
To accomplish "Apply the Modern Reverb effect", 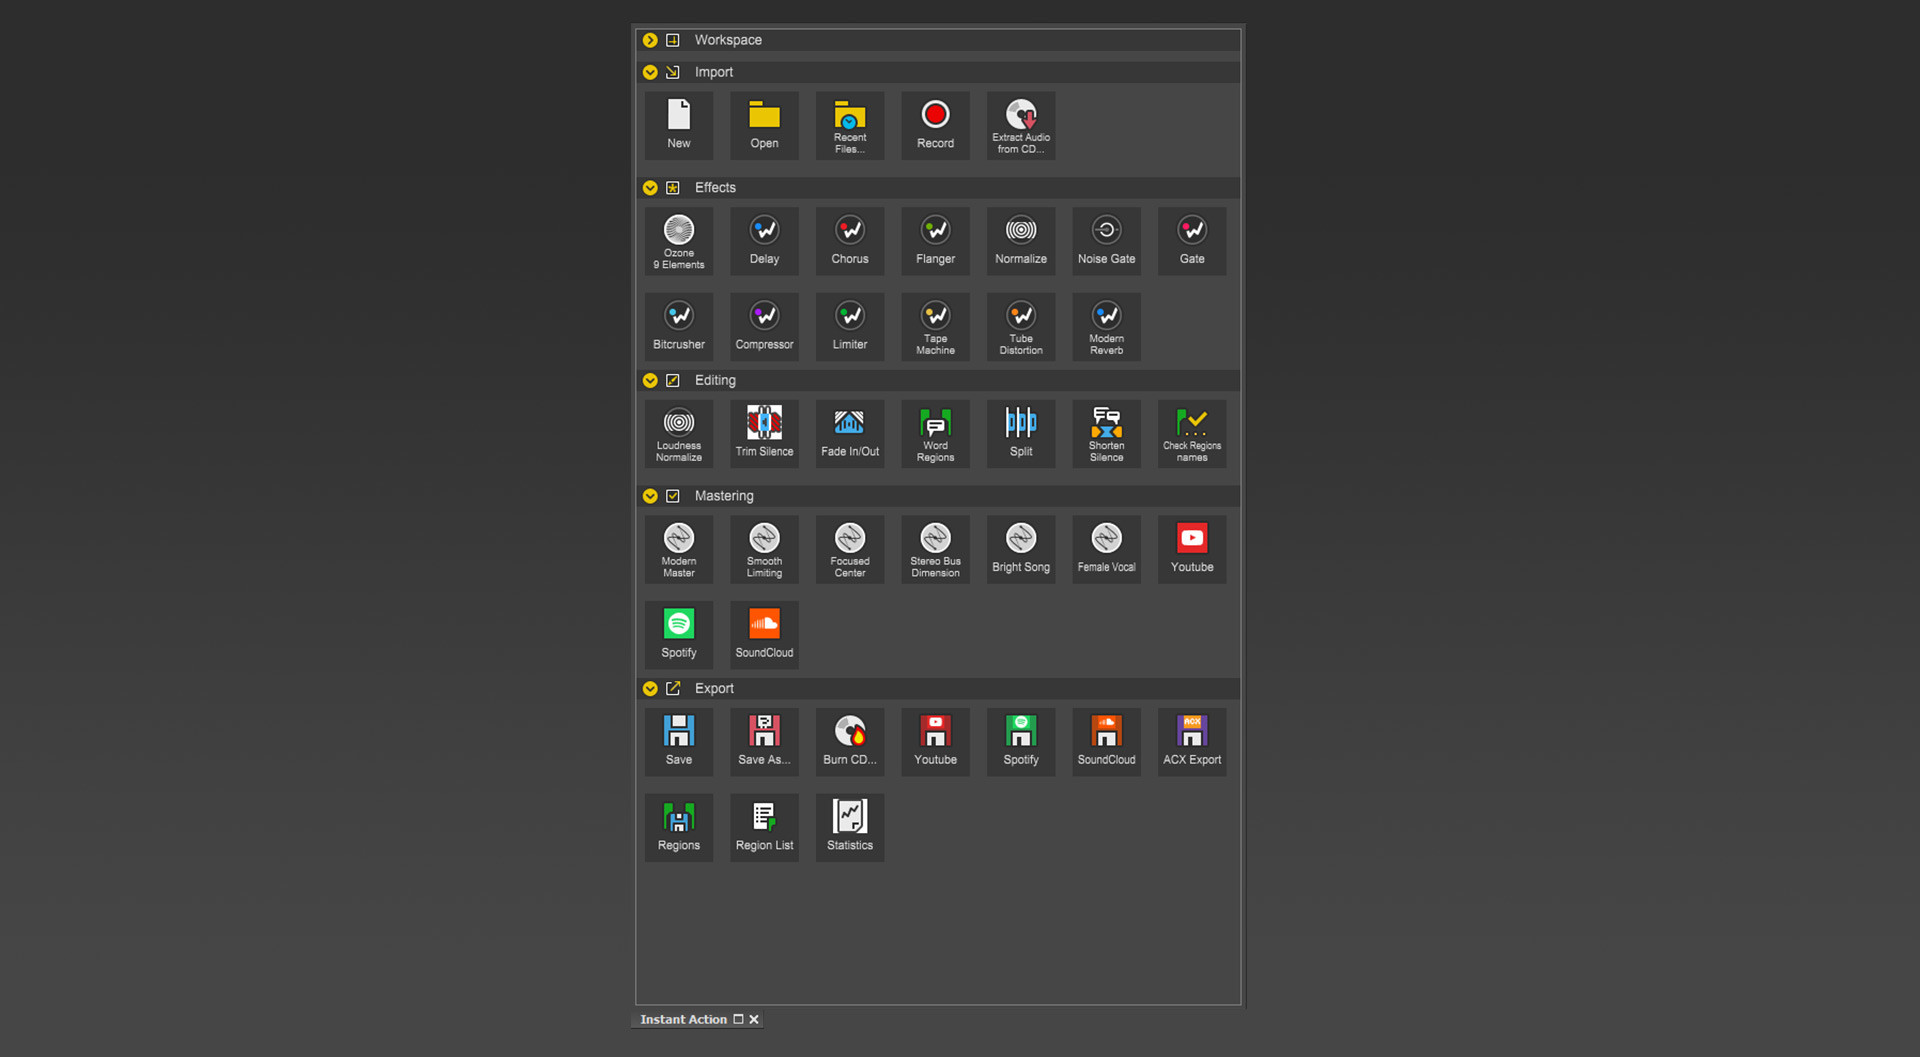I will coord(1106,326).
